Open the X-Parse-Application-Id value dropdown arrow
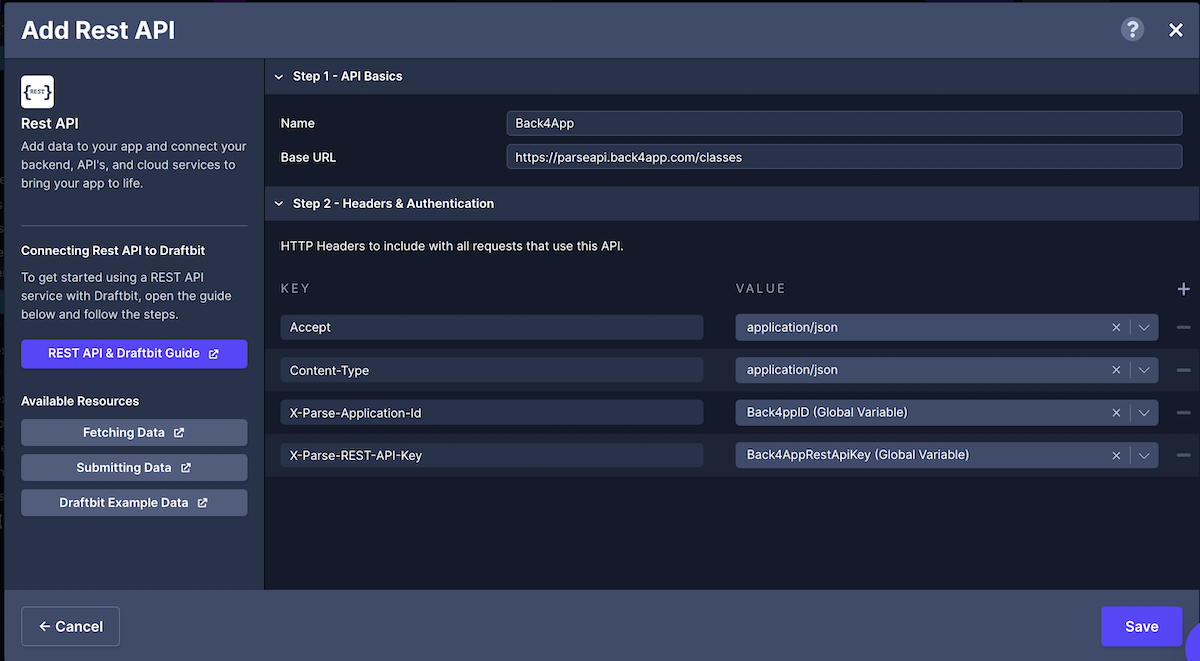This screenshot has height=661, width=1200. click(1144, 412)
